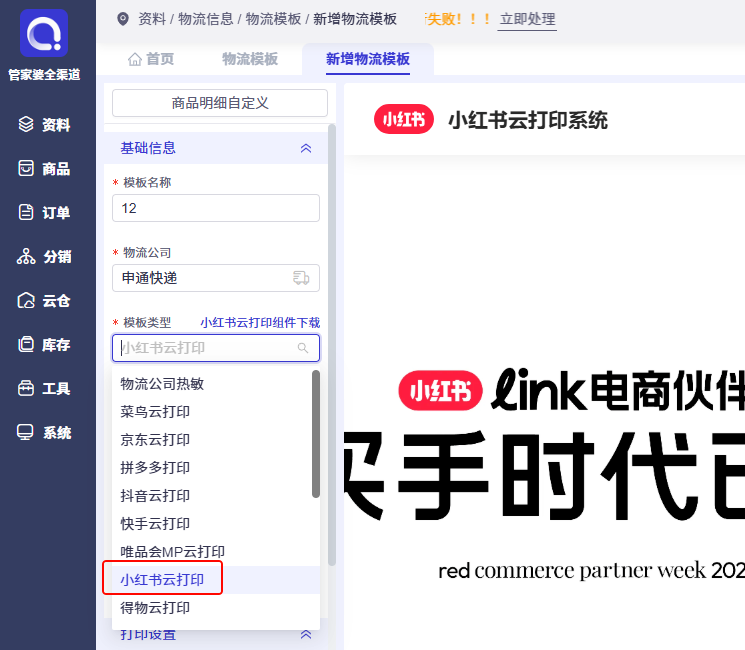The height and width of the screenshot is (650, 745).
Task: Open 小红书云打印组件下载 link
Action: pos(260,323)
